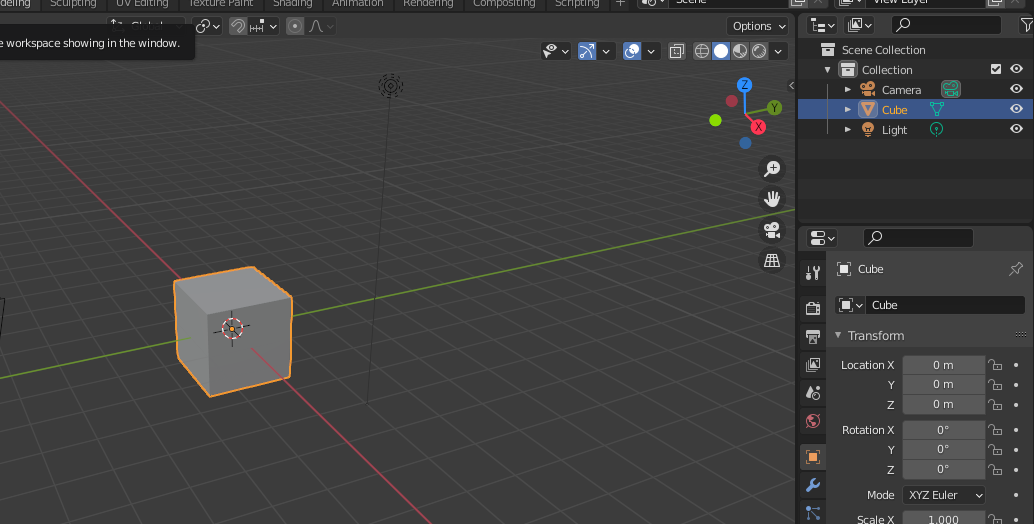Open the Options dropdown

[x=758, y=26]
